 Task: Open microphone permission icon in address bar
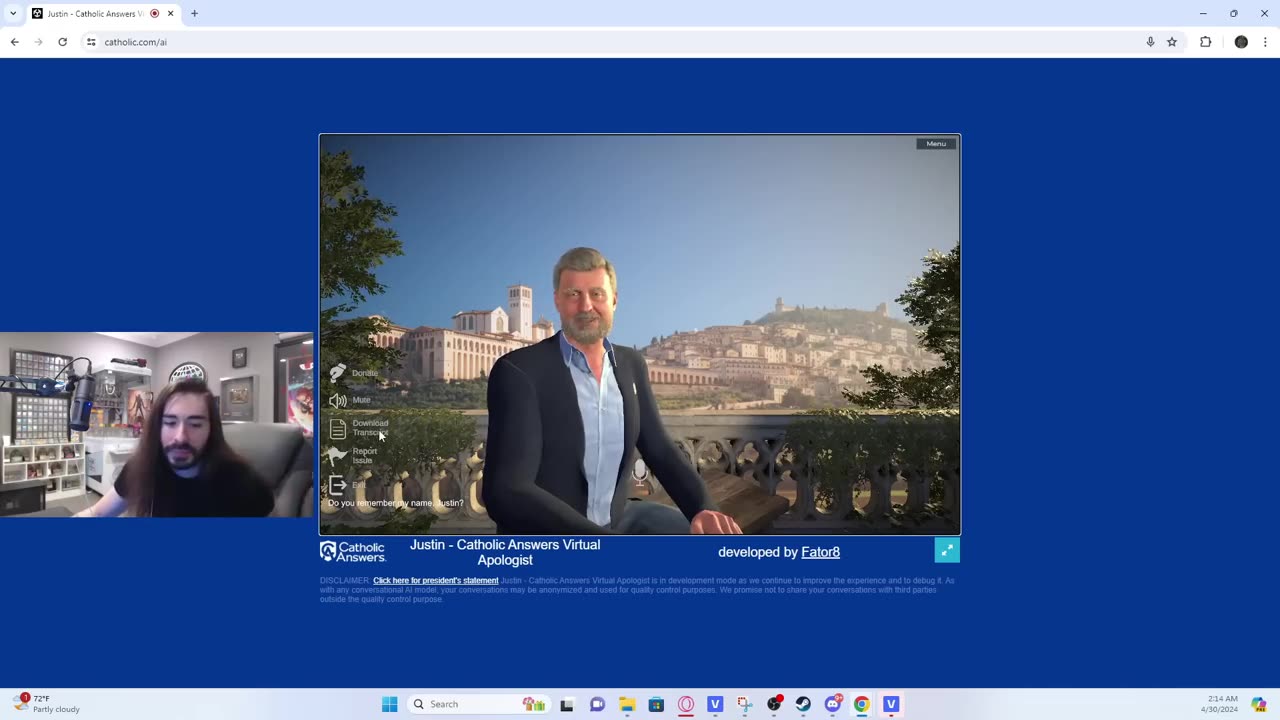click(x=1150, y=42)
